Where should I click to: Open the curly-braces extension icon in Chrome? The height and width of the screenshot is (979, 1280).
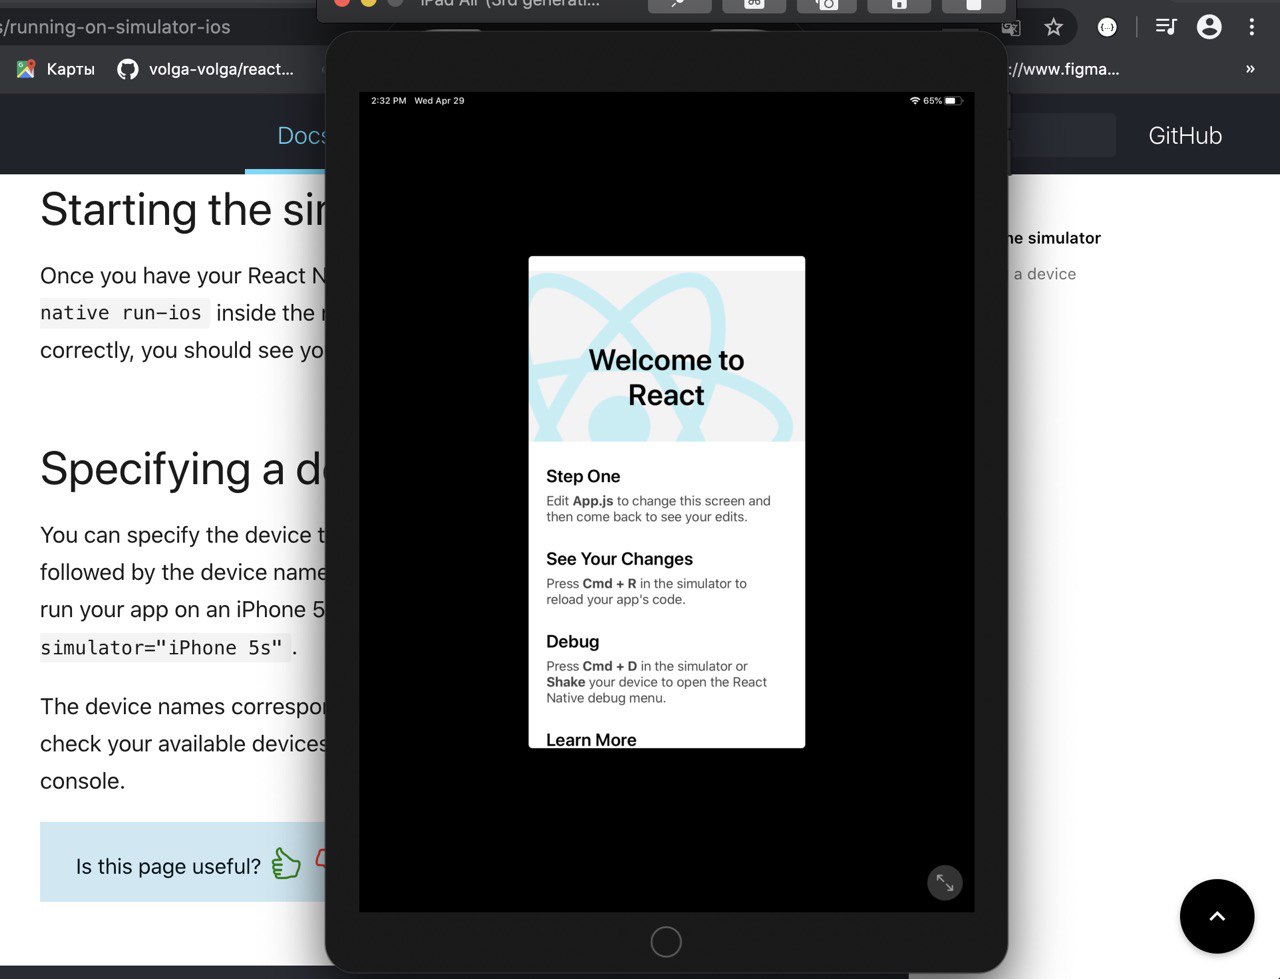(x=1107, y=28)
